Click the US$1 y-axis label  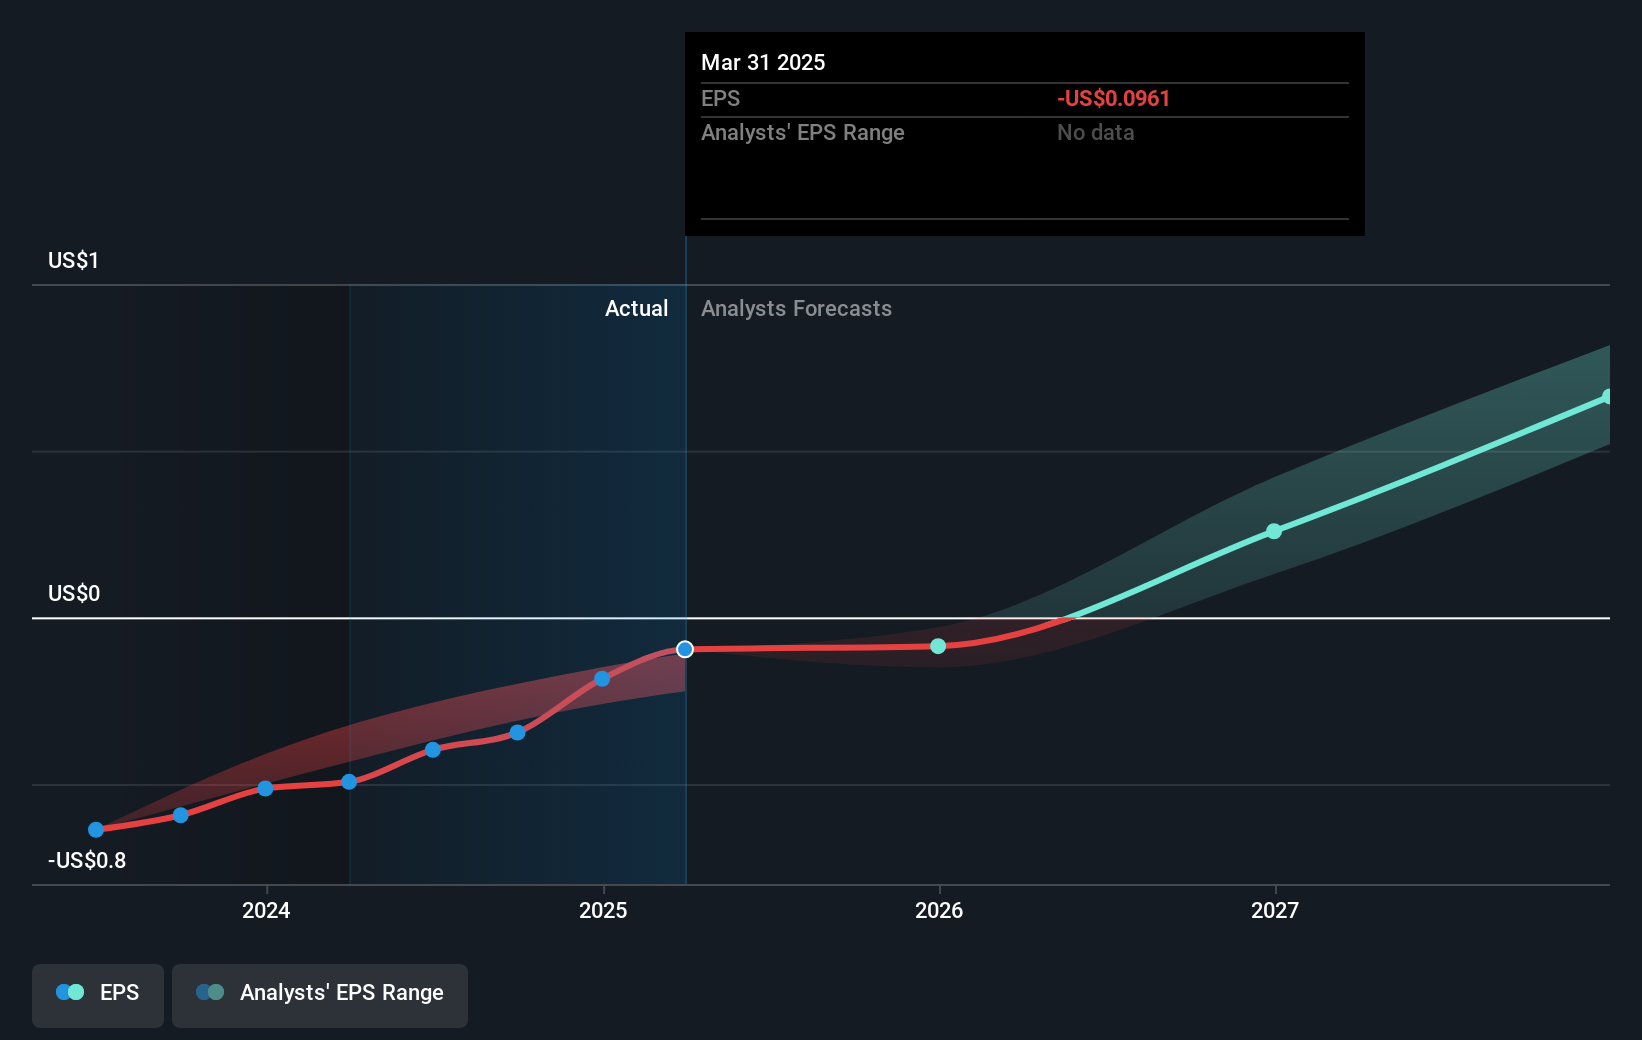(74, 261)
